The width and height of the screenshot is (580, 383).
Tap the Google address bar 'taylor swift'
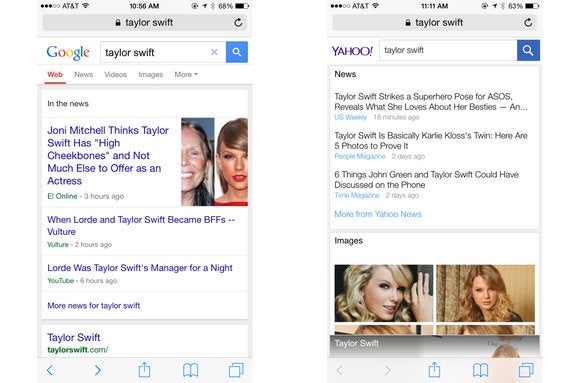tap(145, 23)
